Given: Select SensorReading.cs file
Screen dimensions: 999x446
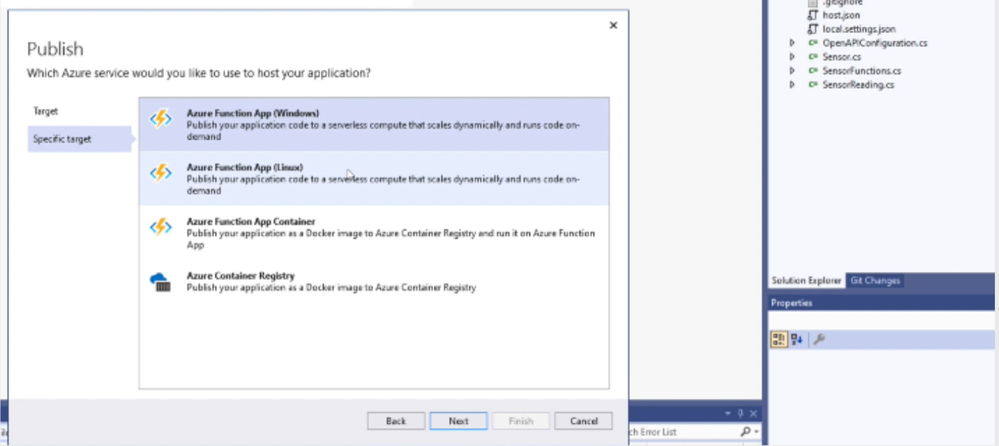Looking at the screenshot, I should point(858,85).
